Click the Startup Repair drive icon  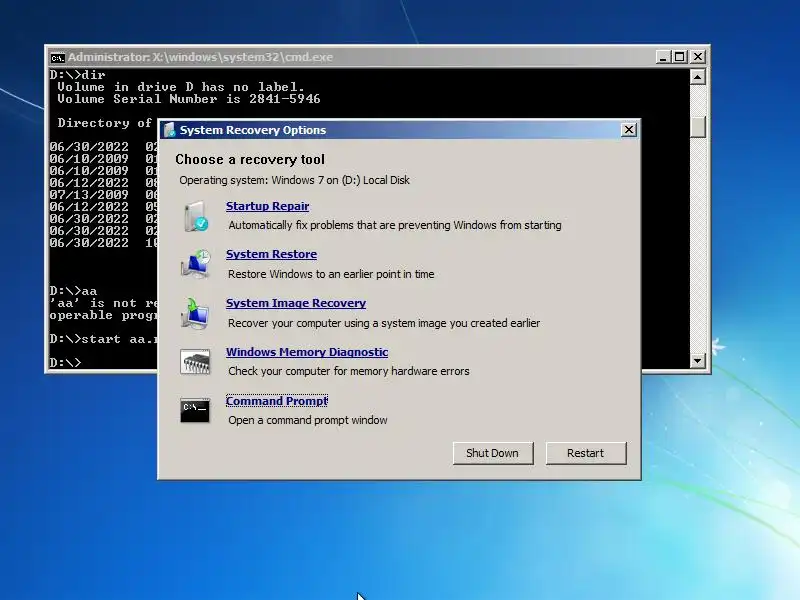click(195, 216)
